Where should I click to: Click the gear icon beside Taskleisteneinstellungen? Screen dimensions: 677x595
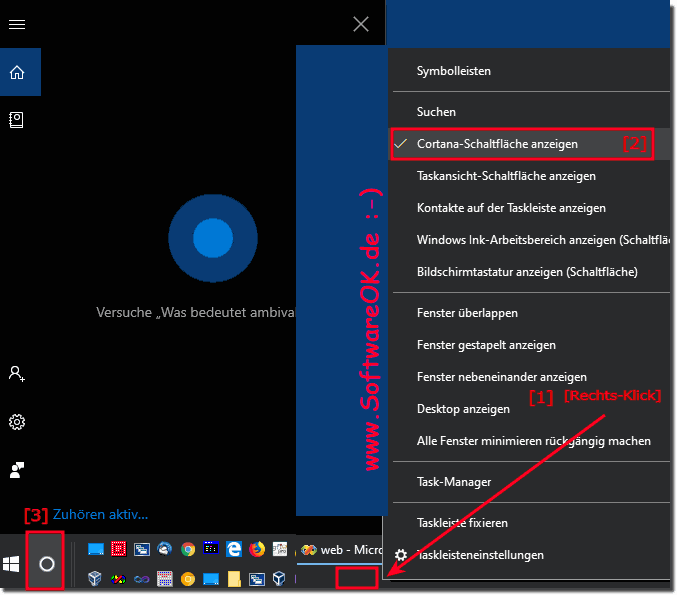[x=401, y=555]
